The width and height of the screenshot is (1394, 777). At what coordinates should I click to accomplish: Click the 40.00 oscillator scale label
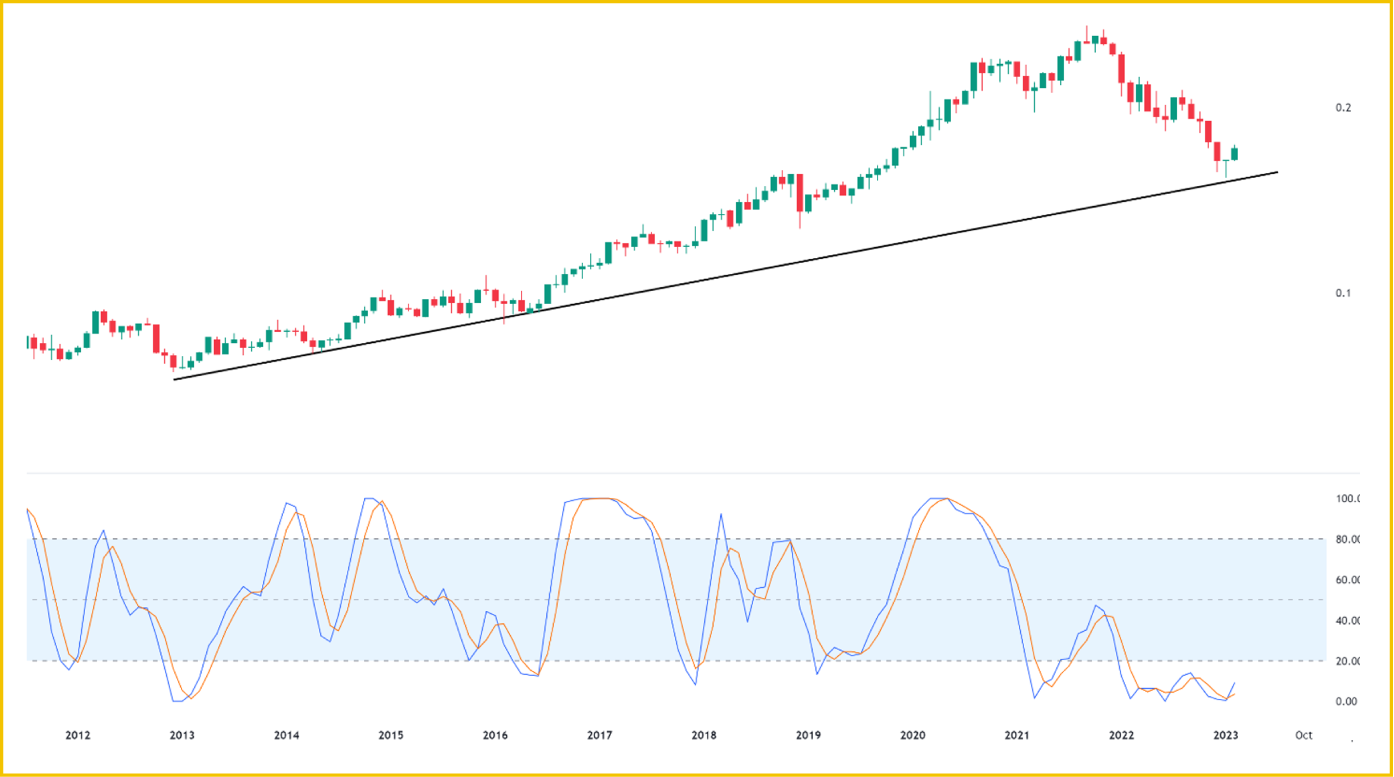pyautogui.click(x=1348, y=621)
